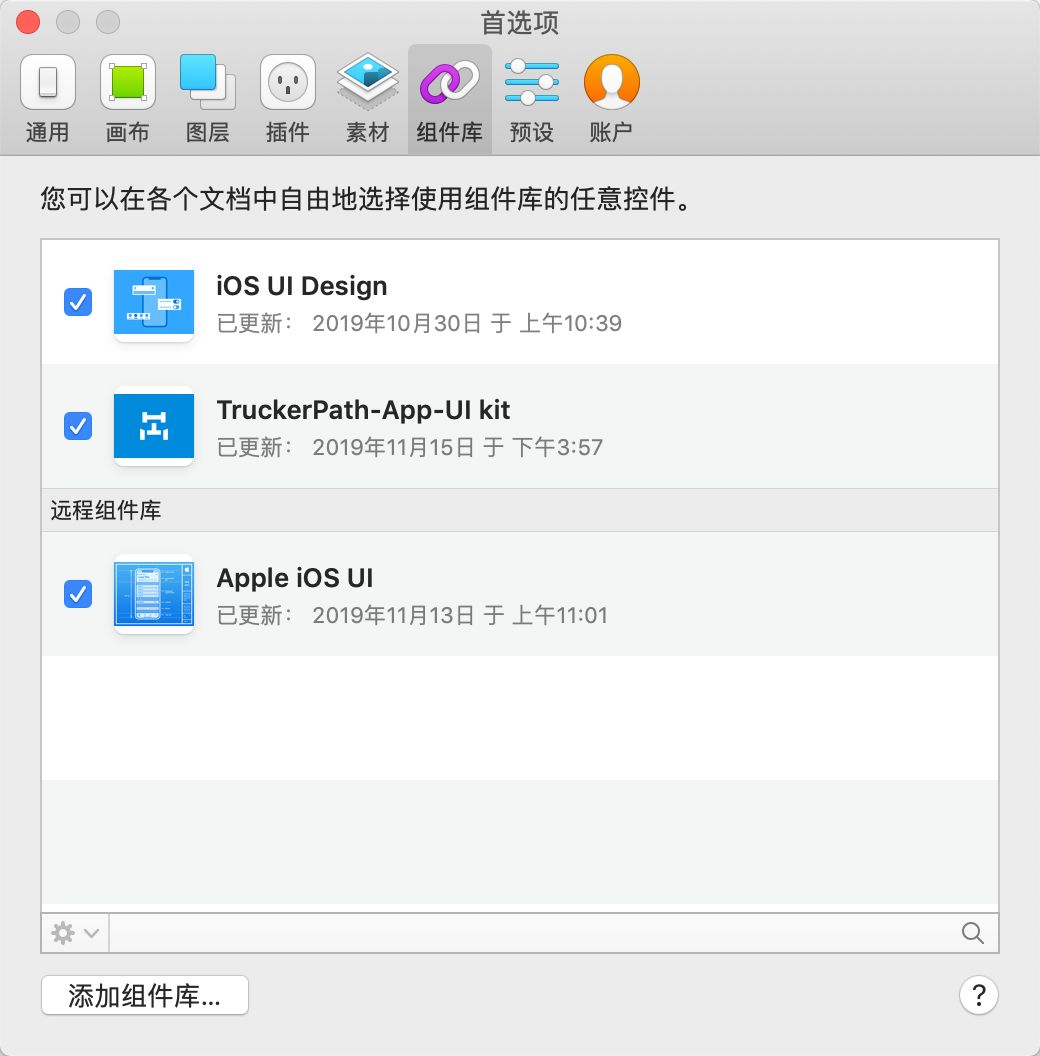1040x1056 pixels.
Task: Click the 添加组件库... button
Action: (145, 995)
